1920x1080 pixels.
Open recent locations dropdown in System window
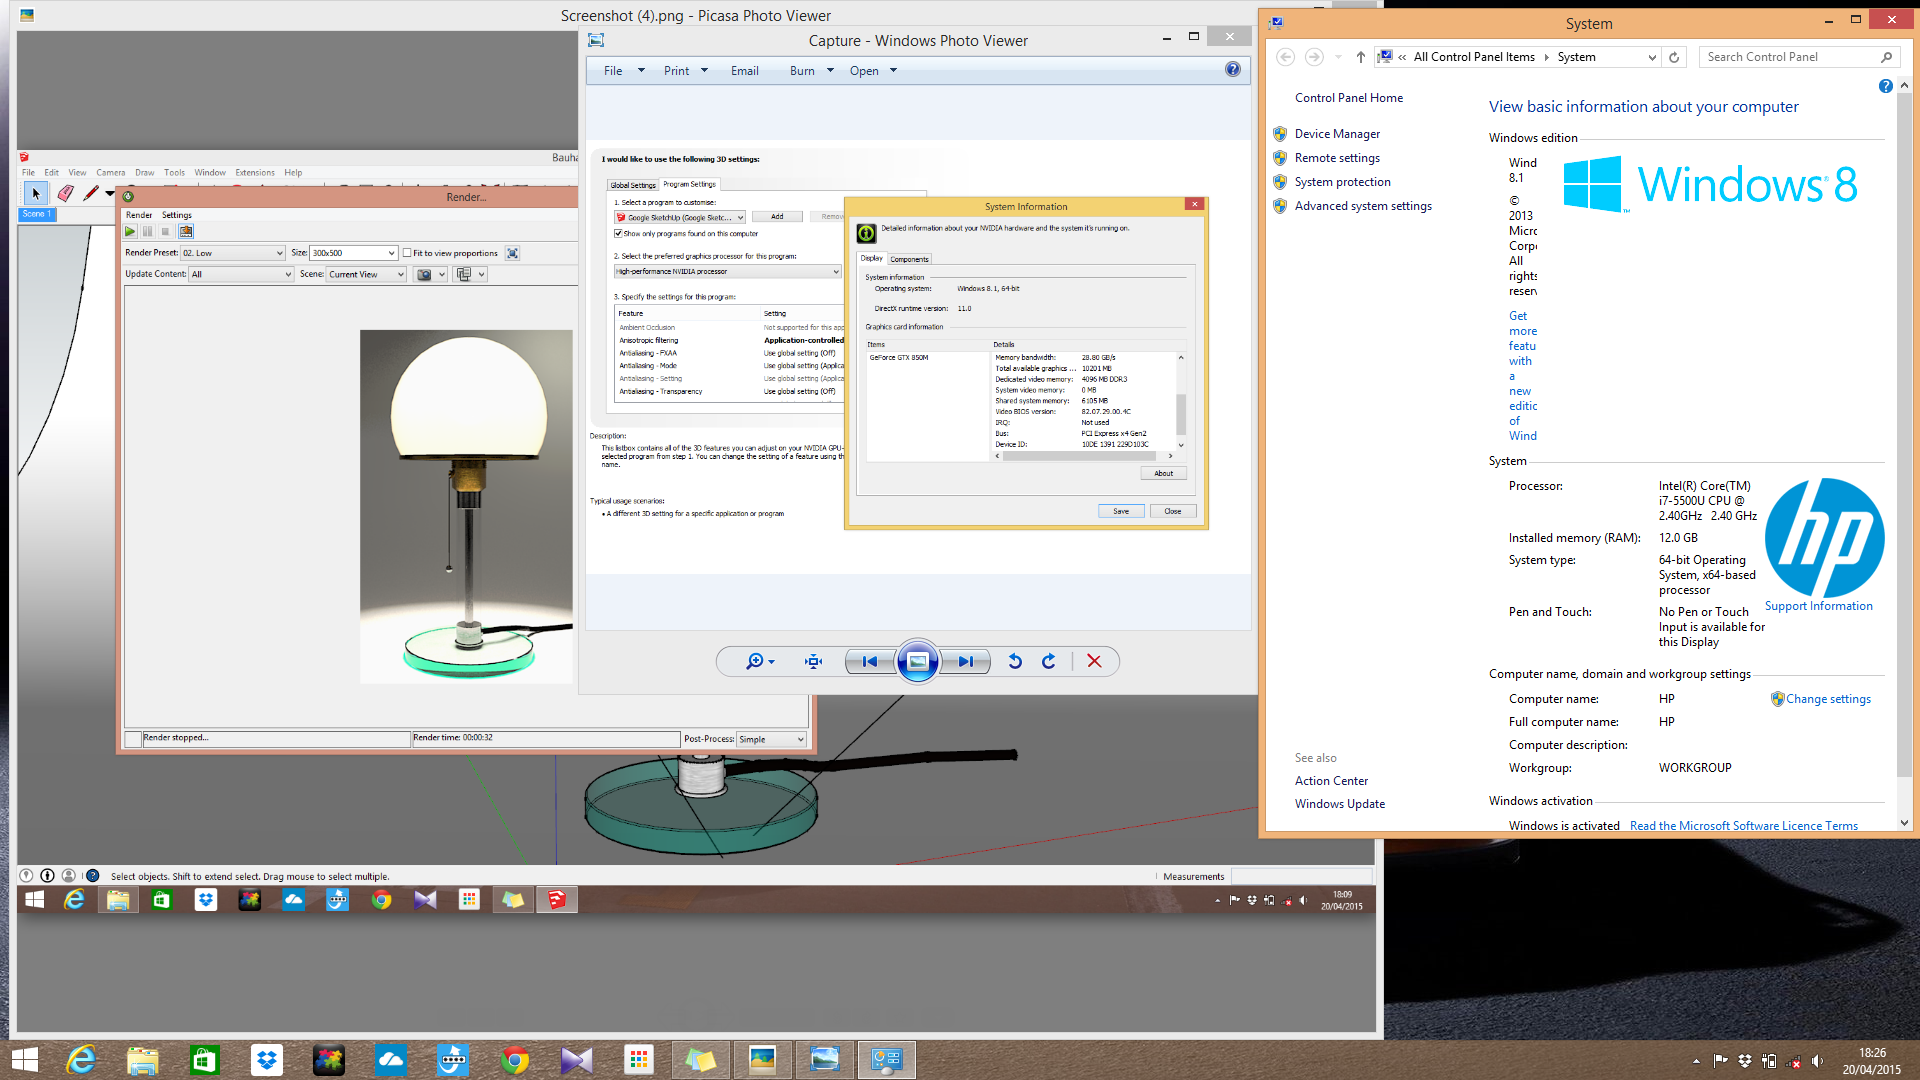1338,57
